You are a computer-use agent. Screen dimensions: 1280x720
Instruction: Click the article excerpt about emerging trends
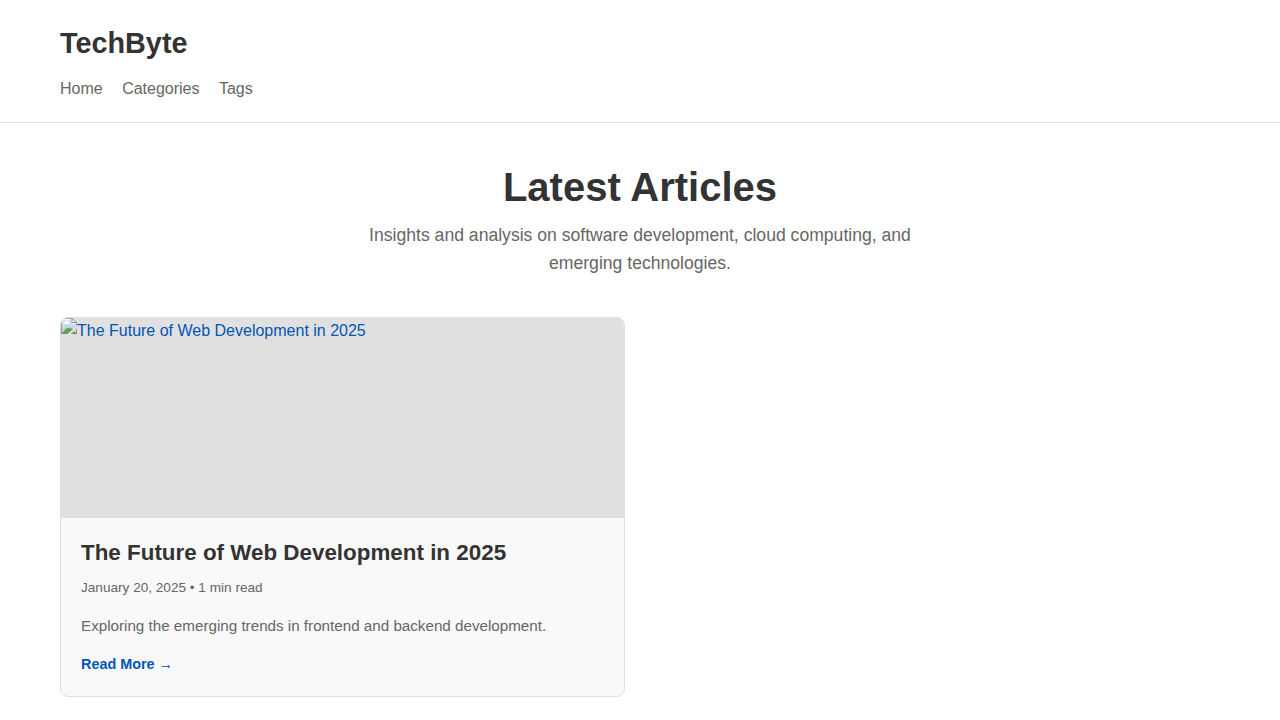click(313, 626)
